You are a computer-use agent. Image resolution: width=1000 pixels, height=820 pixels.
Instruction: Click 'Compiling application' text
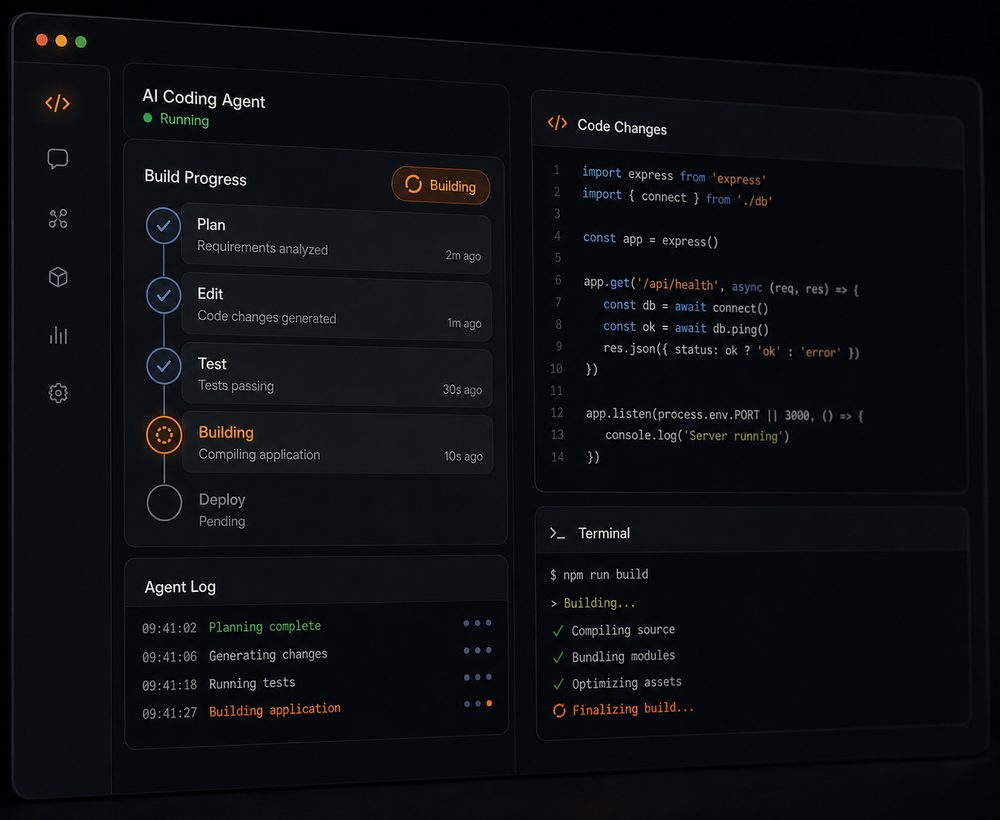click(260, 454)
